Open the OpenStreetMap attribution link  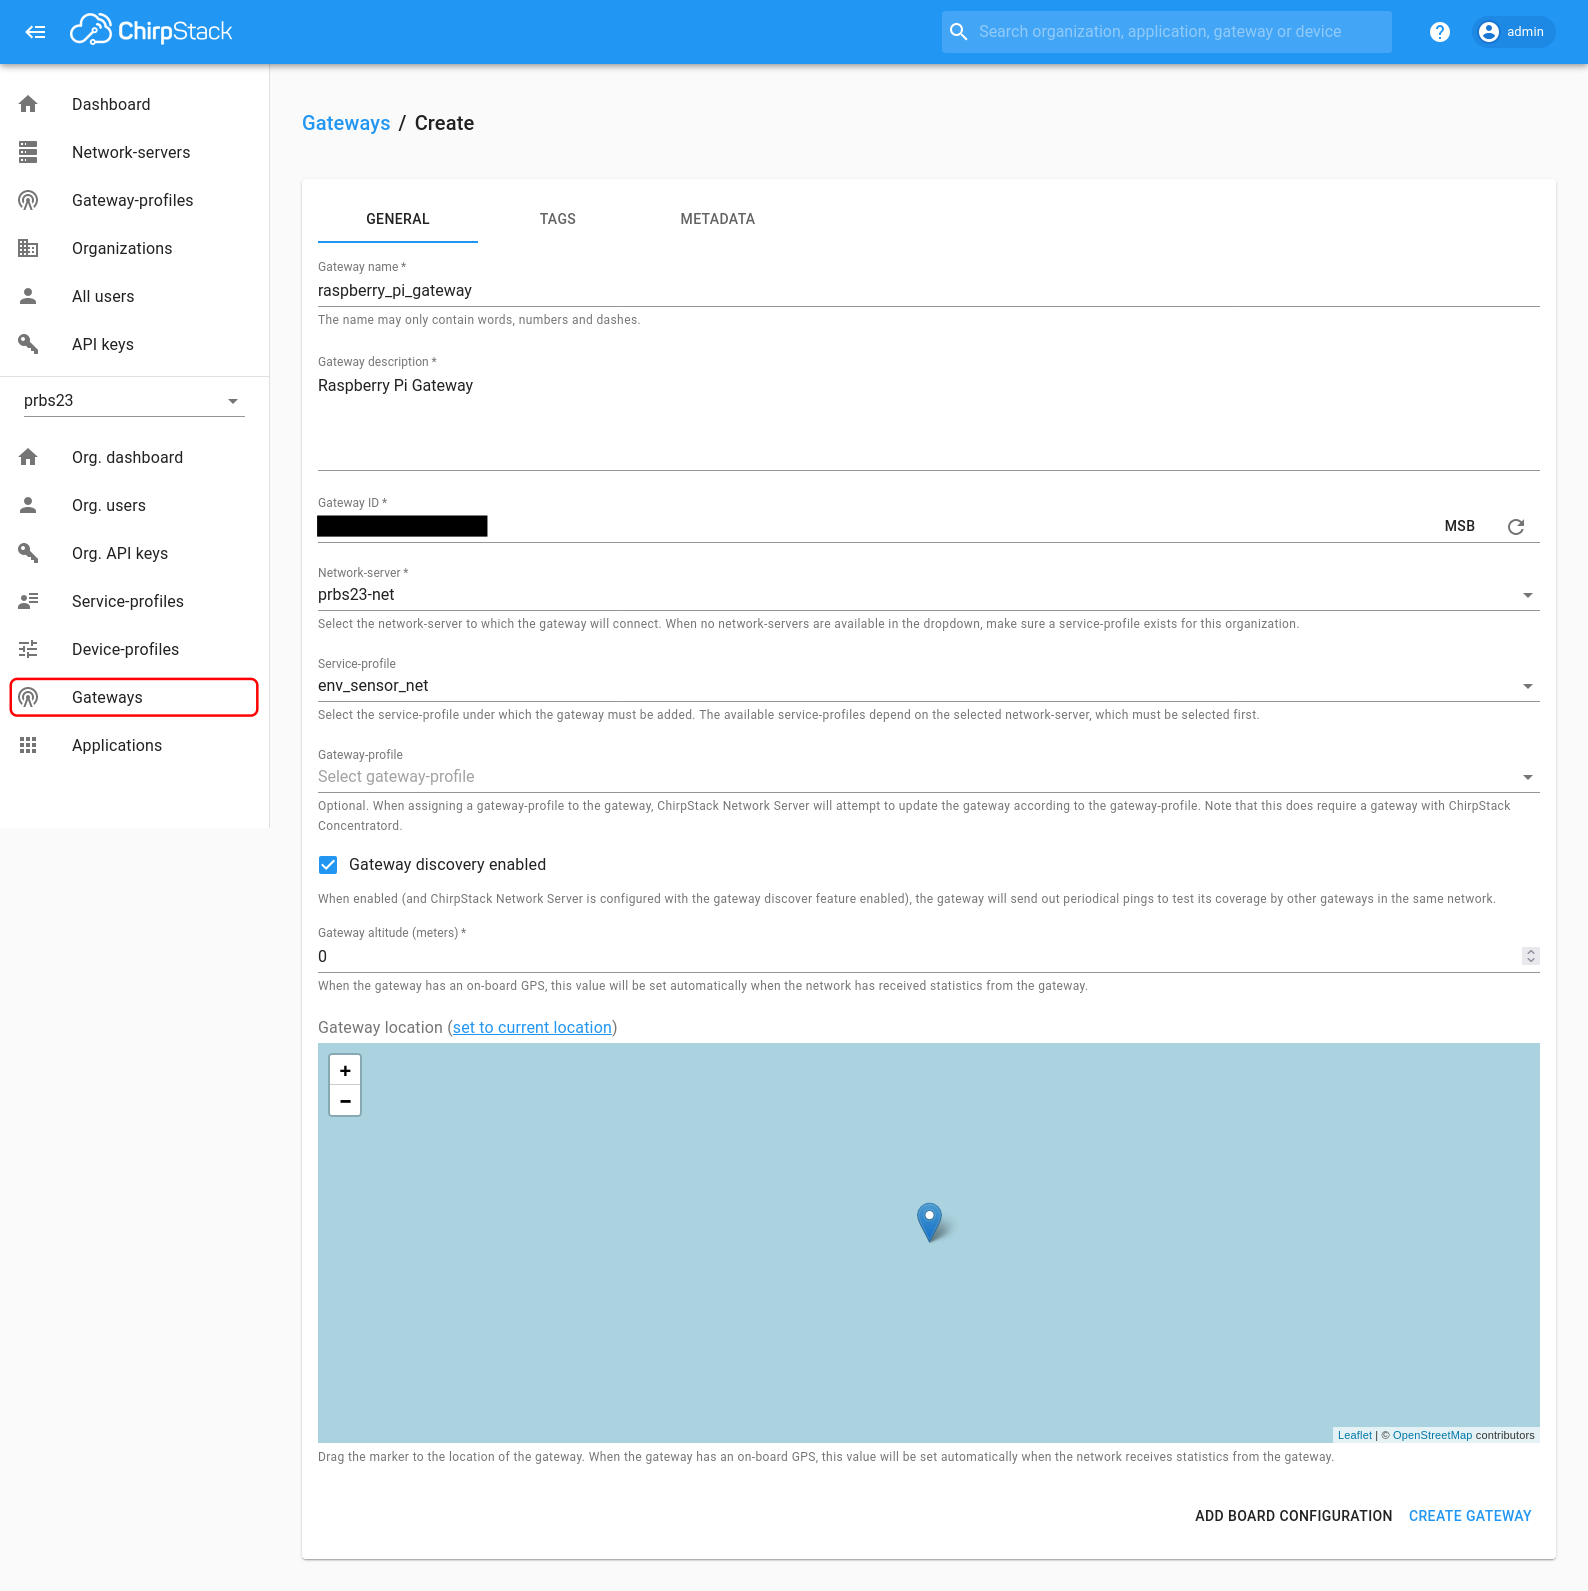[x=1432, y=1435]
